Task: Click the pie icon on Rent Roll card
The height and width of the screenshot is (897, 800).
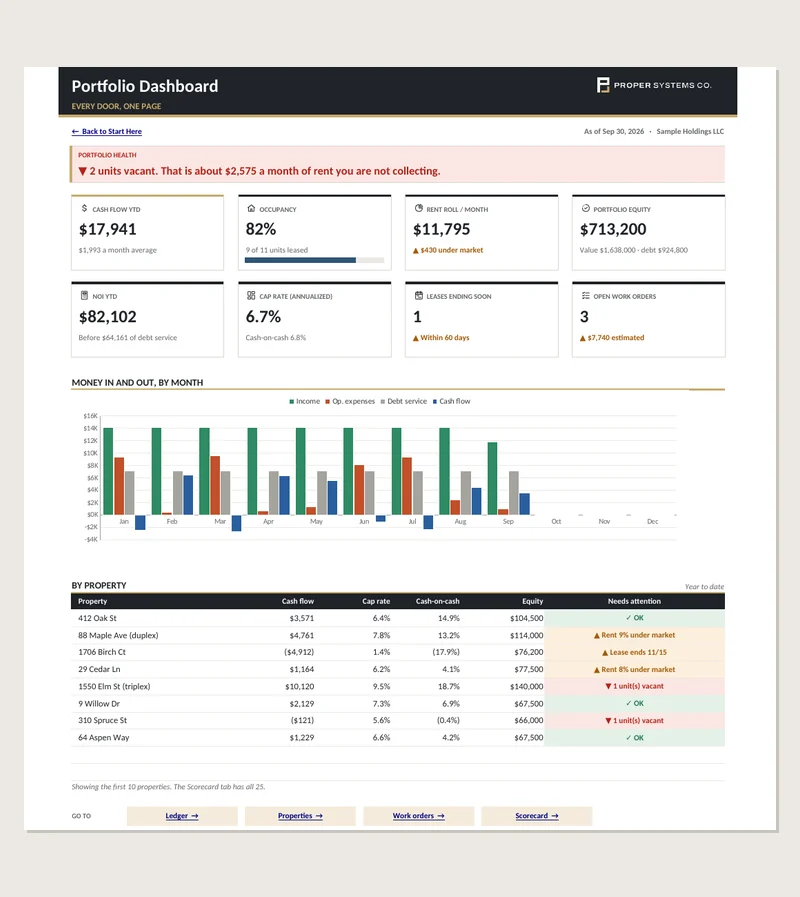Action: pos(418,208)
